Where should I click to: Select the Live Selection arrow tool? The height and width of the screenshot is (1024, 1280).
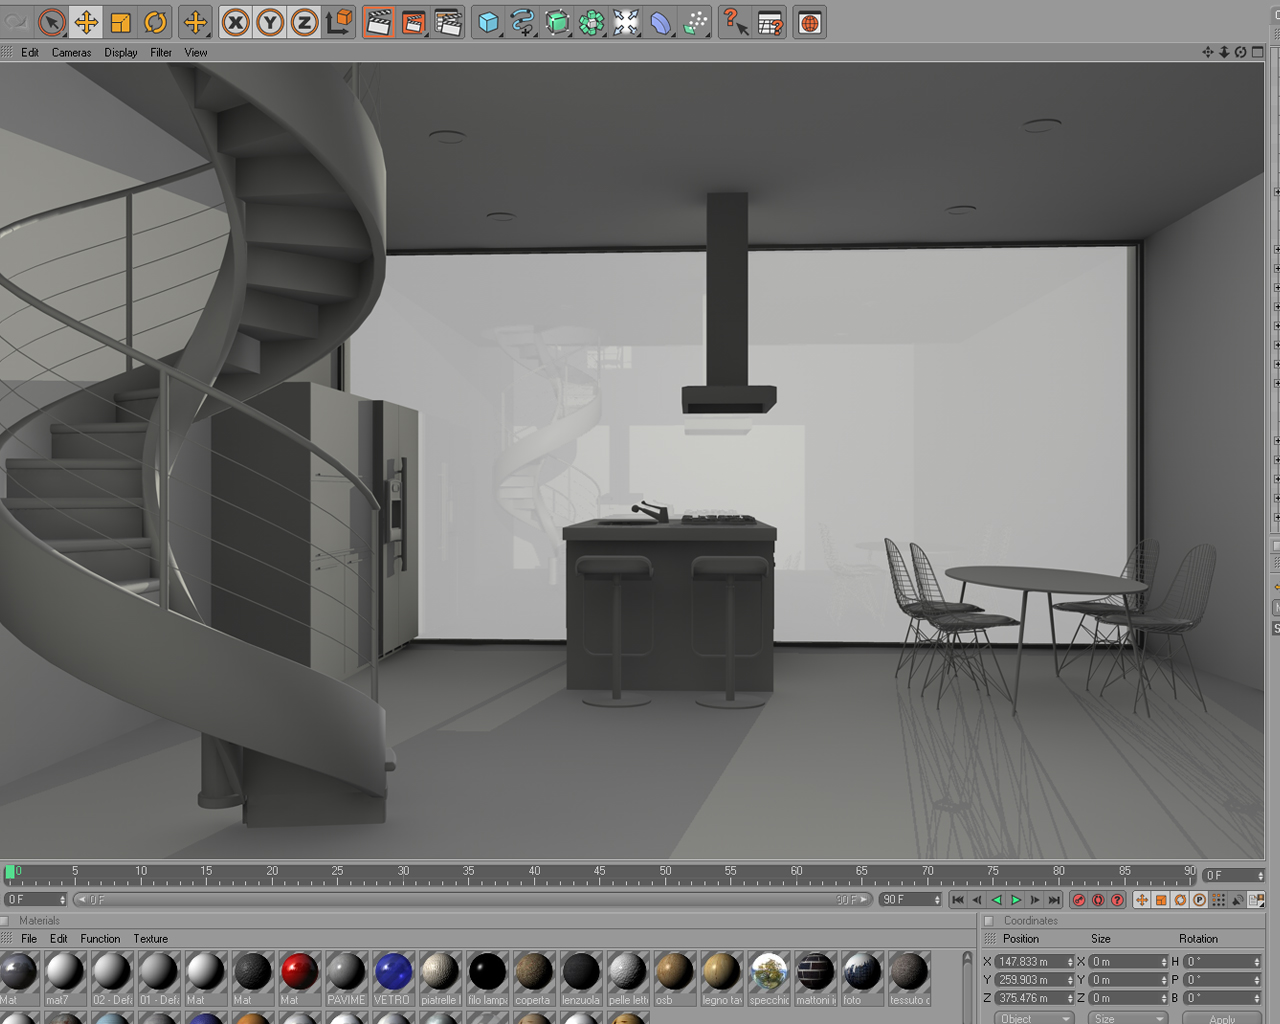click(51, 21)
